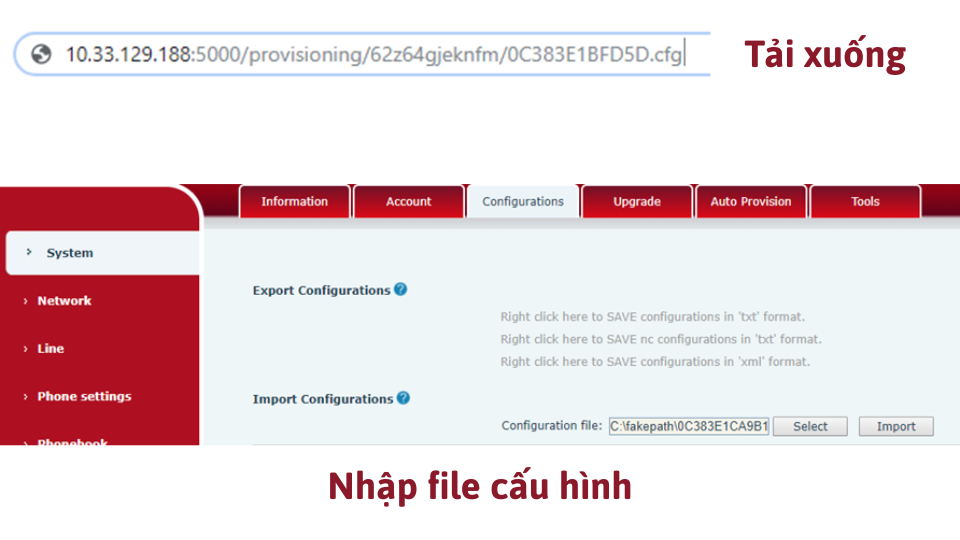Click the globe icon in address bar

click(x=41, y=54)
